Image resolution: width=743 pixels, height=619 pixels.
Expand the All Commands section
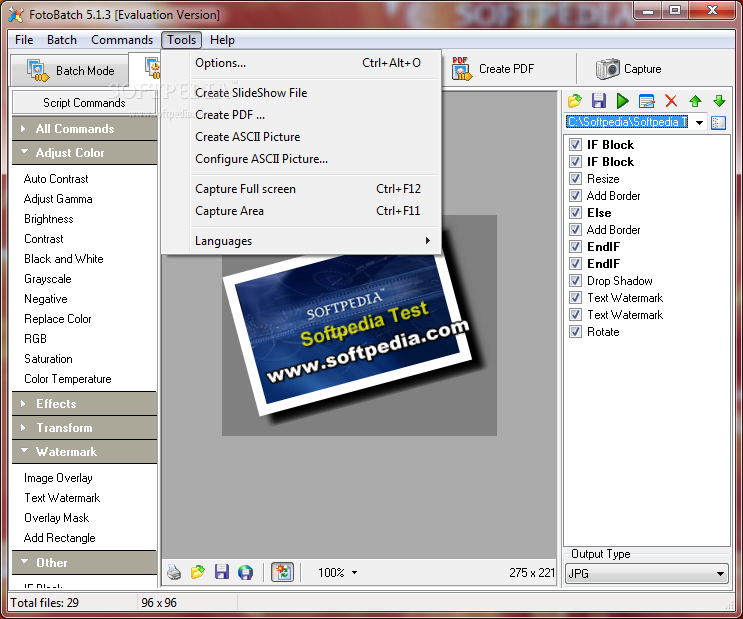point(84,128)
